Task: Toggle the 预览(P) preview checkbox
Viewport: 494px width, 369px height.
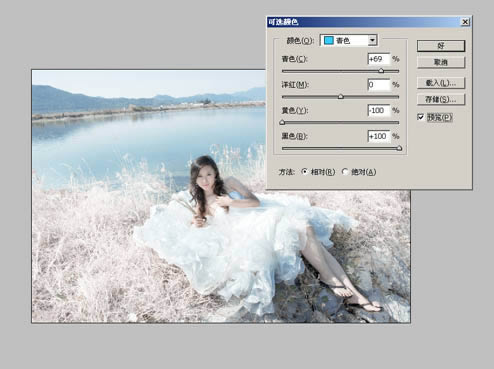Action: tap(421, 117)
